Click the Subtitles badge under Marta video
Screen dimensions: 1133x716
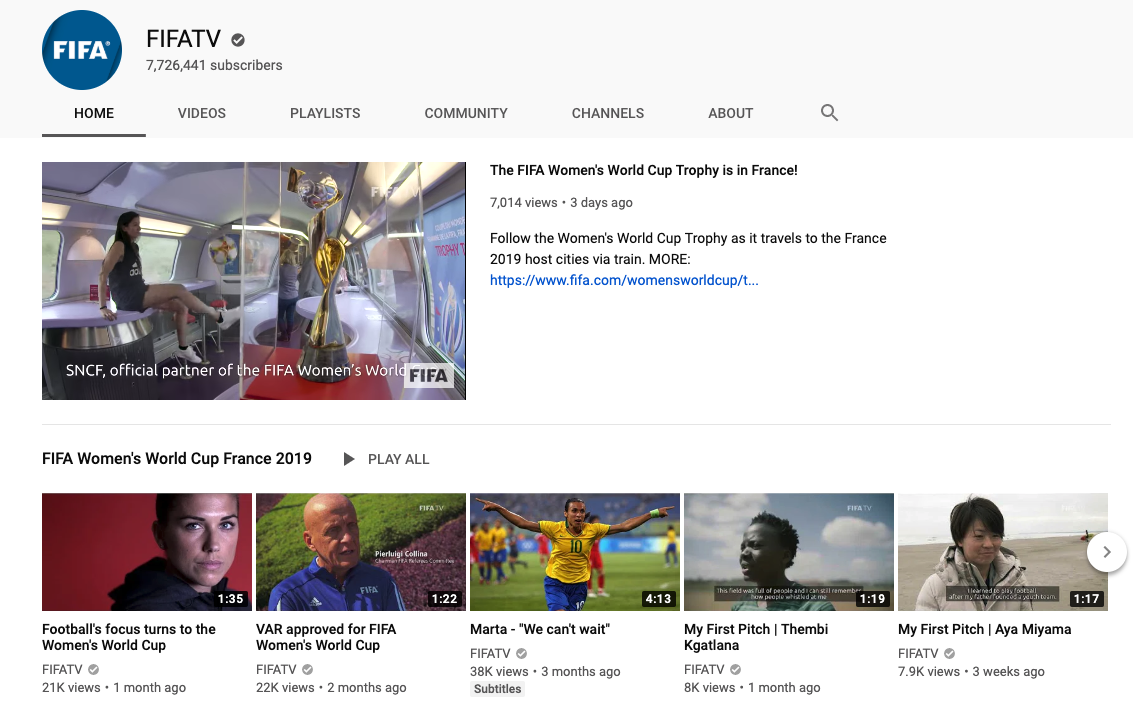[497, 689]
